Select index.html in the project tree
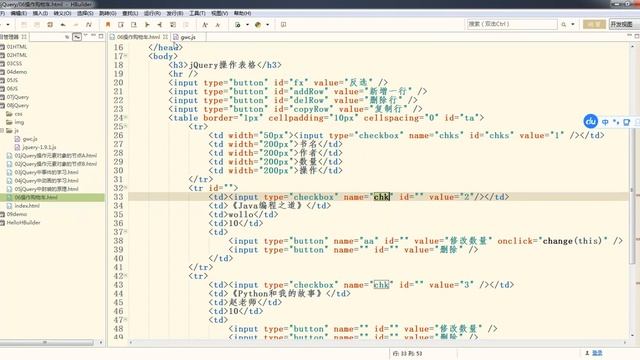The height and width of the screenshot is (360, 640). 27,206
